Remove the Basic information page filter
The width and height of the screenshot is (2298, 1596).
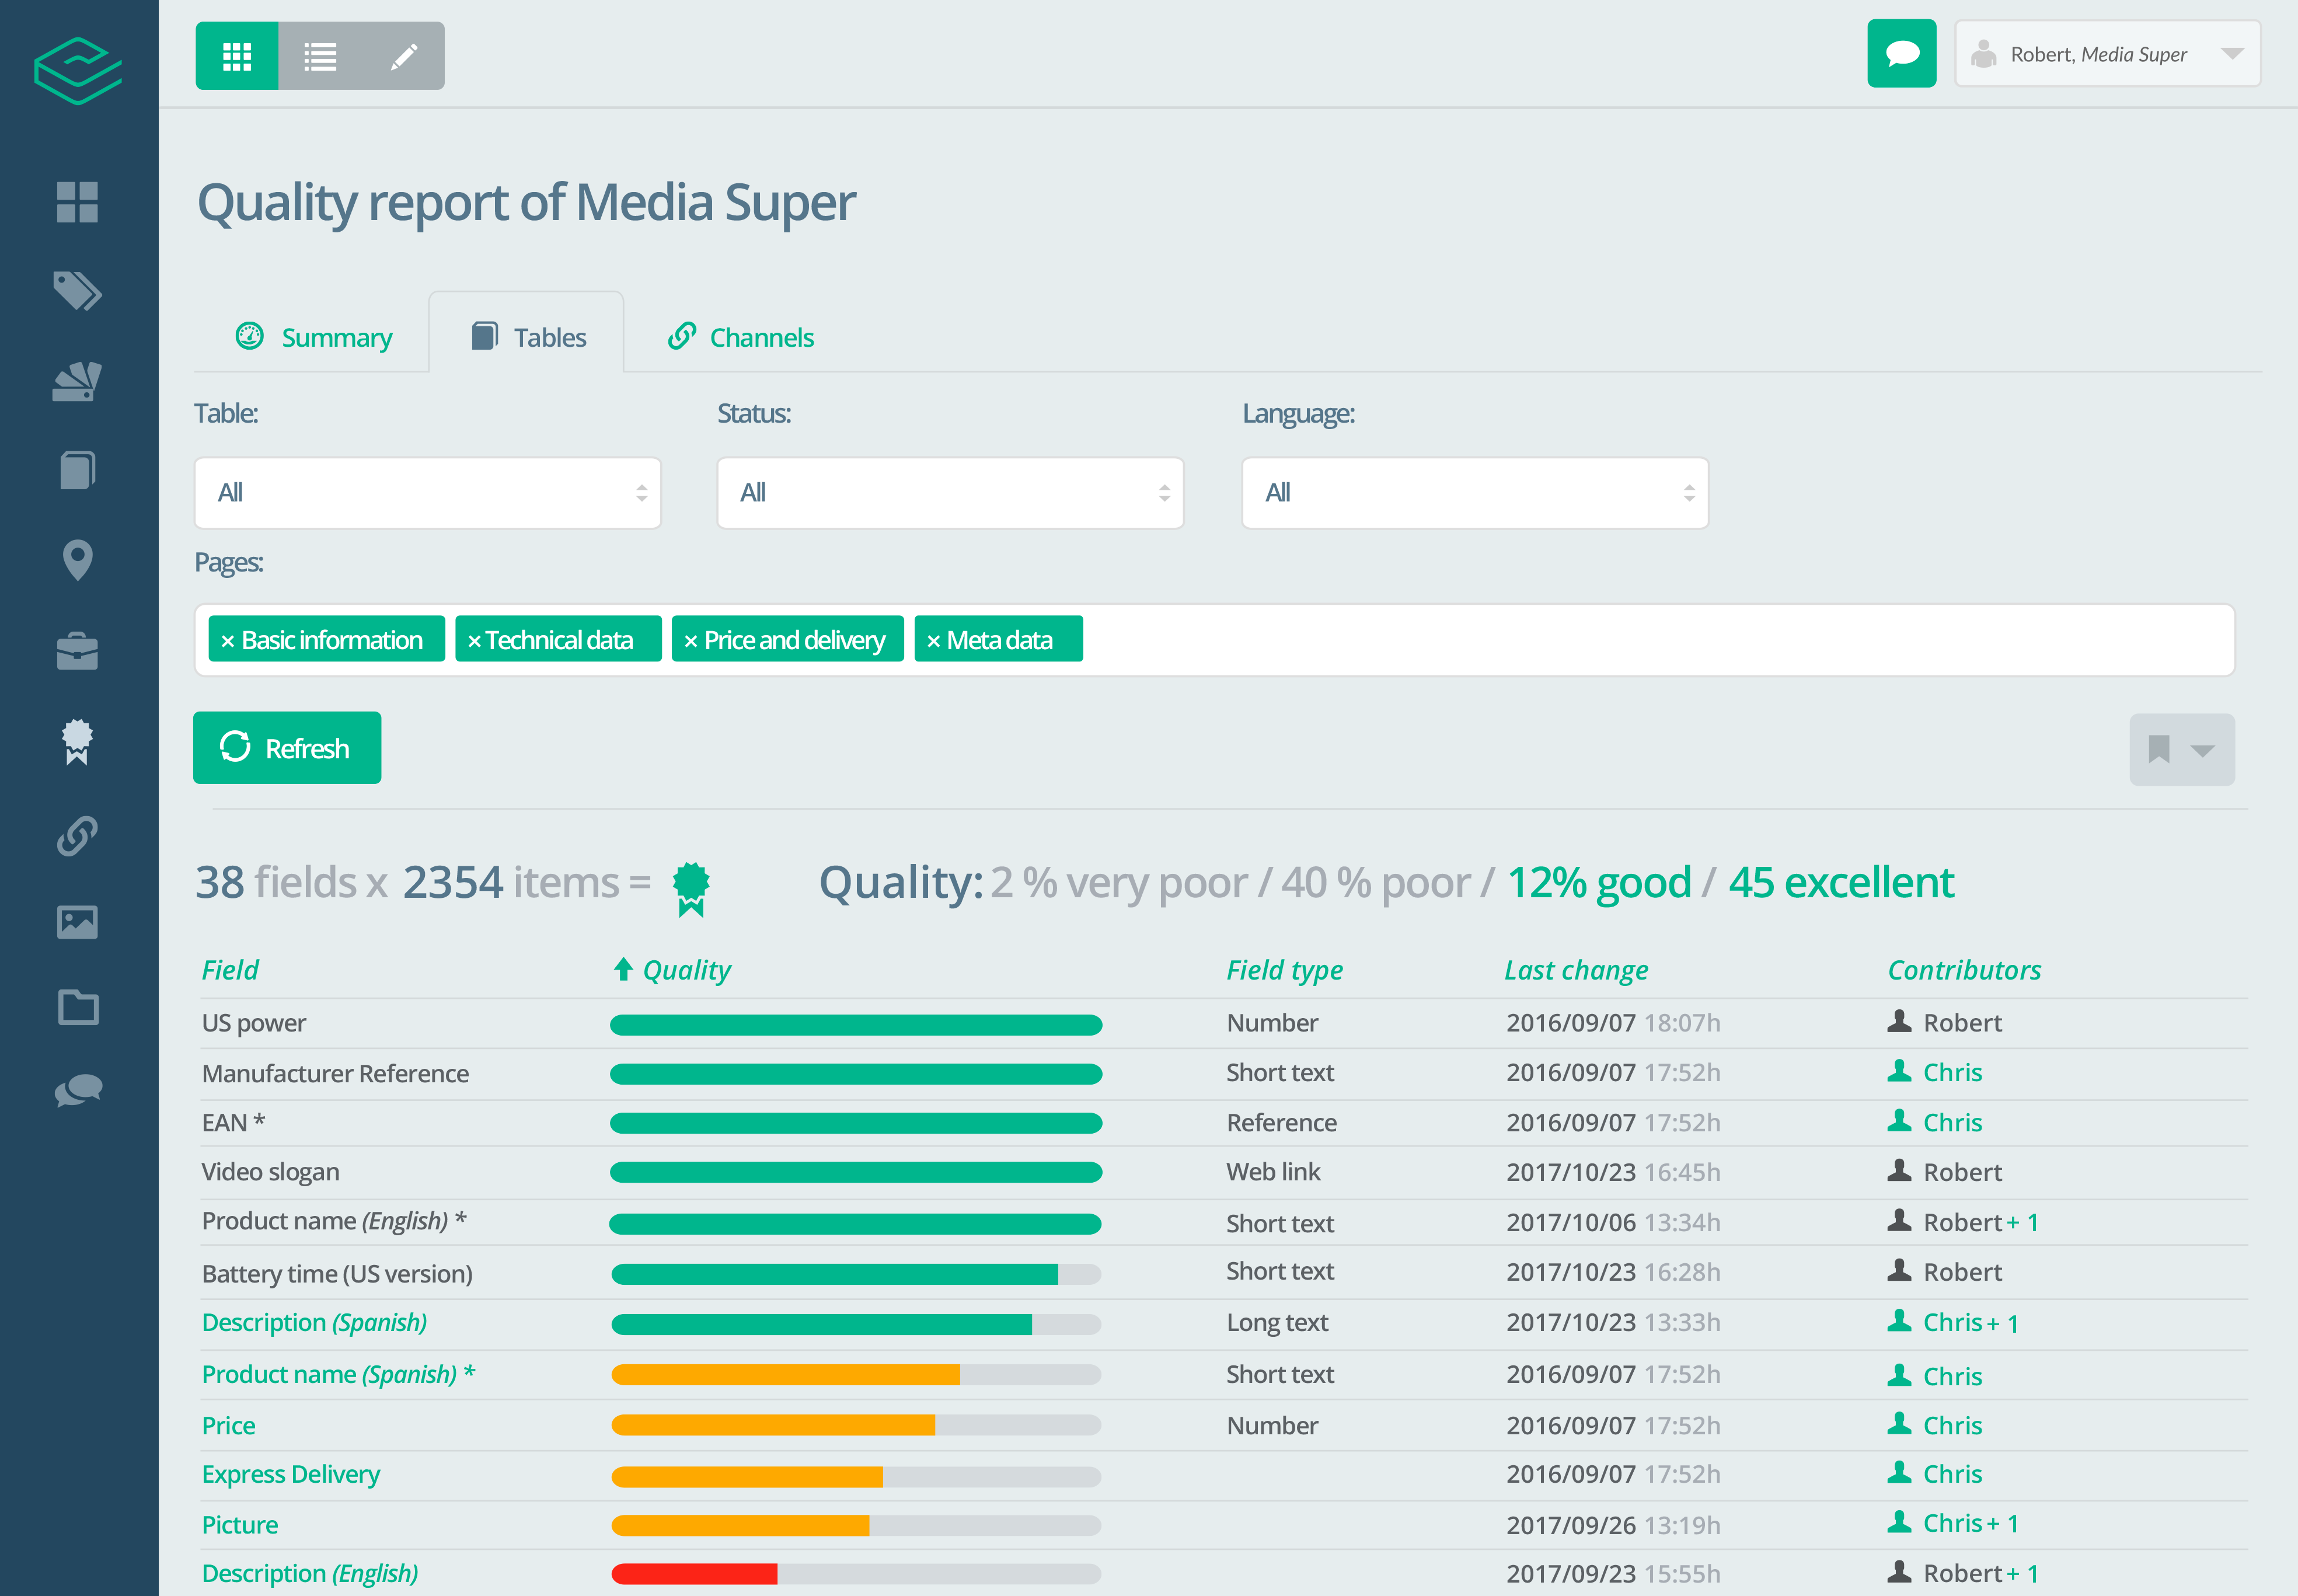(x=228, y=641)
